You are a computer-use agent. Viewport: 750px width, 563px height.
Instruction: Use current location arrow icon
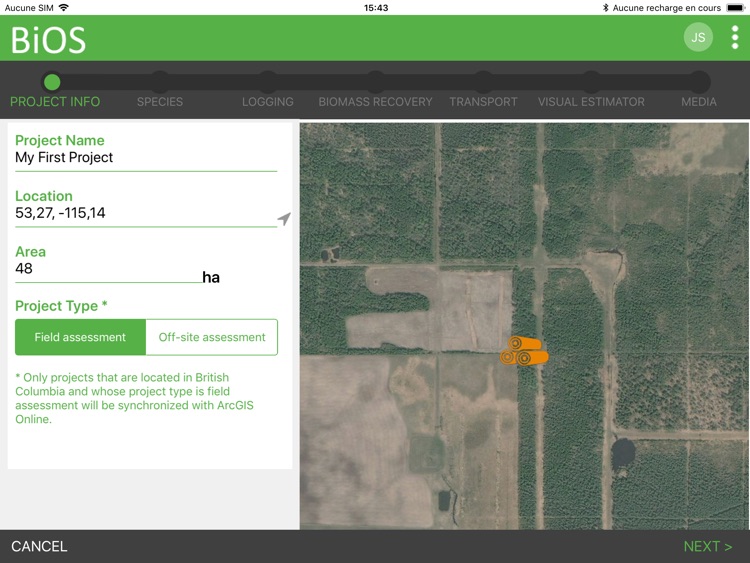(x=284, y=219)
